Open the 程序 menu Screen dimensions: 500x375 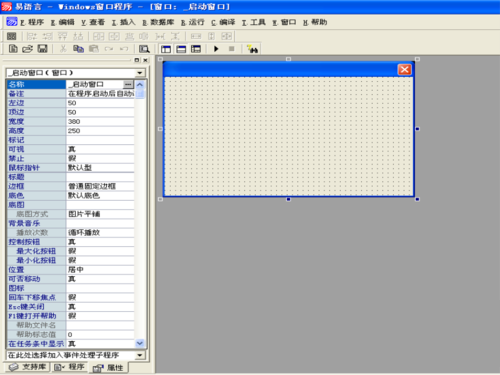tap(32, 22)
